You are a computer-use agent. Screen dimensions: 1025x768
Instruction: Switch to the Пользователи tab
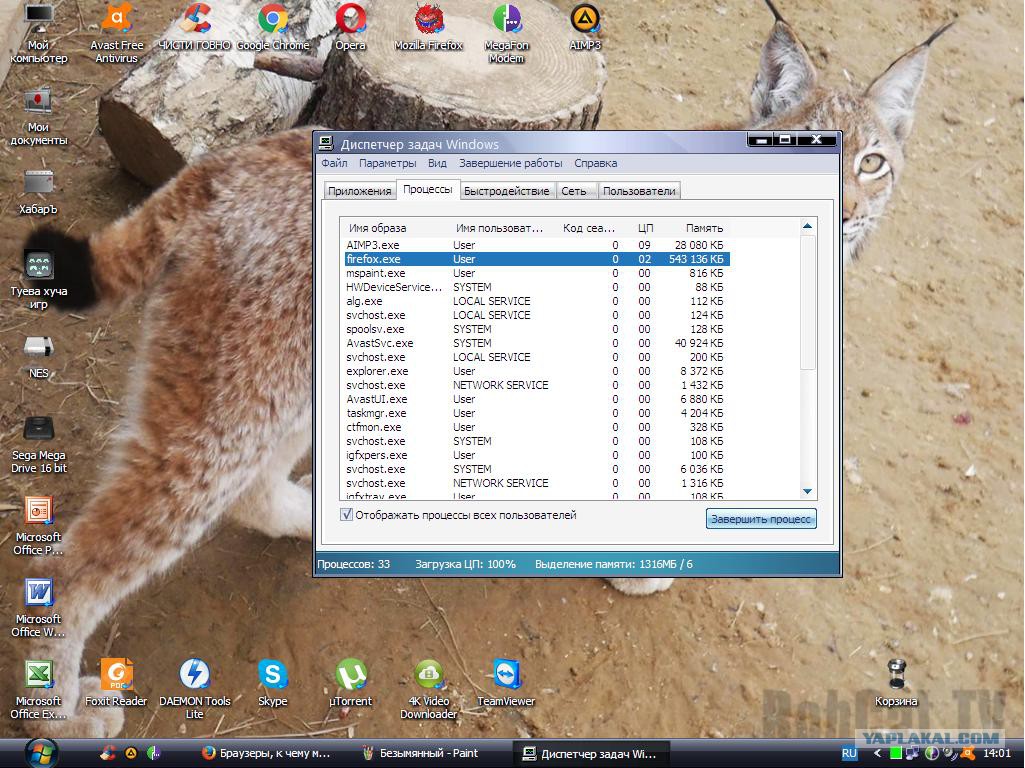coord(639,191)
